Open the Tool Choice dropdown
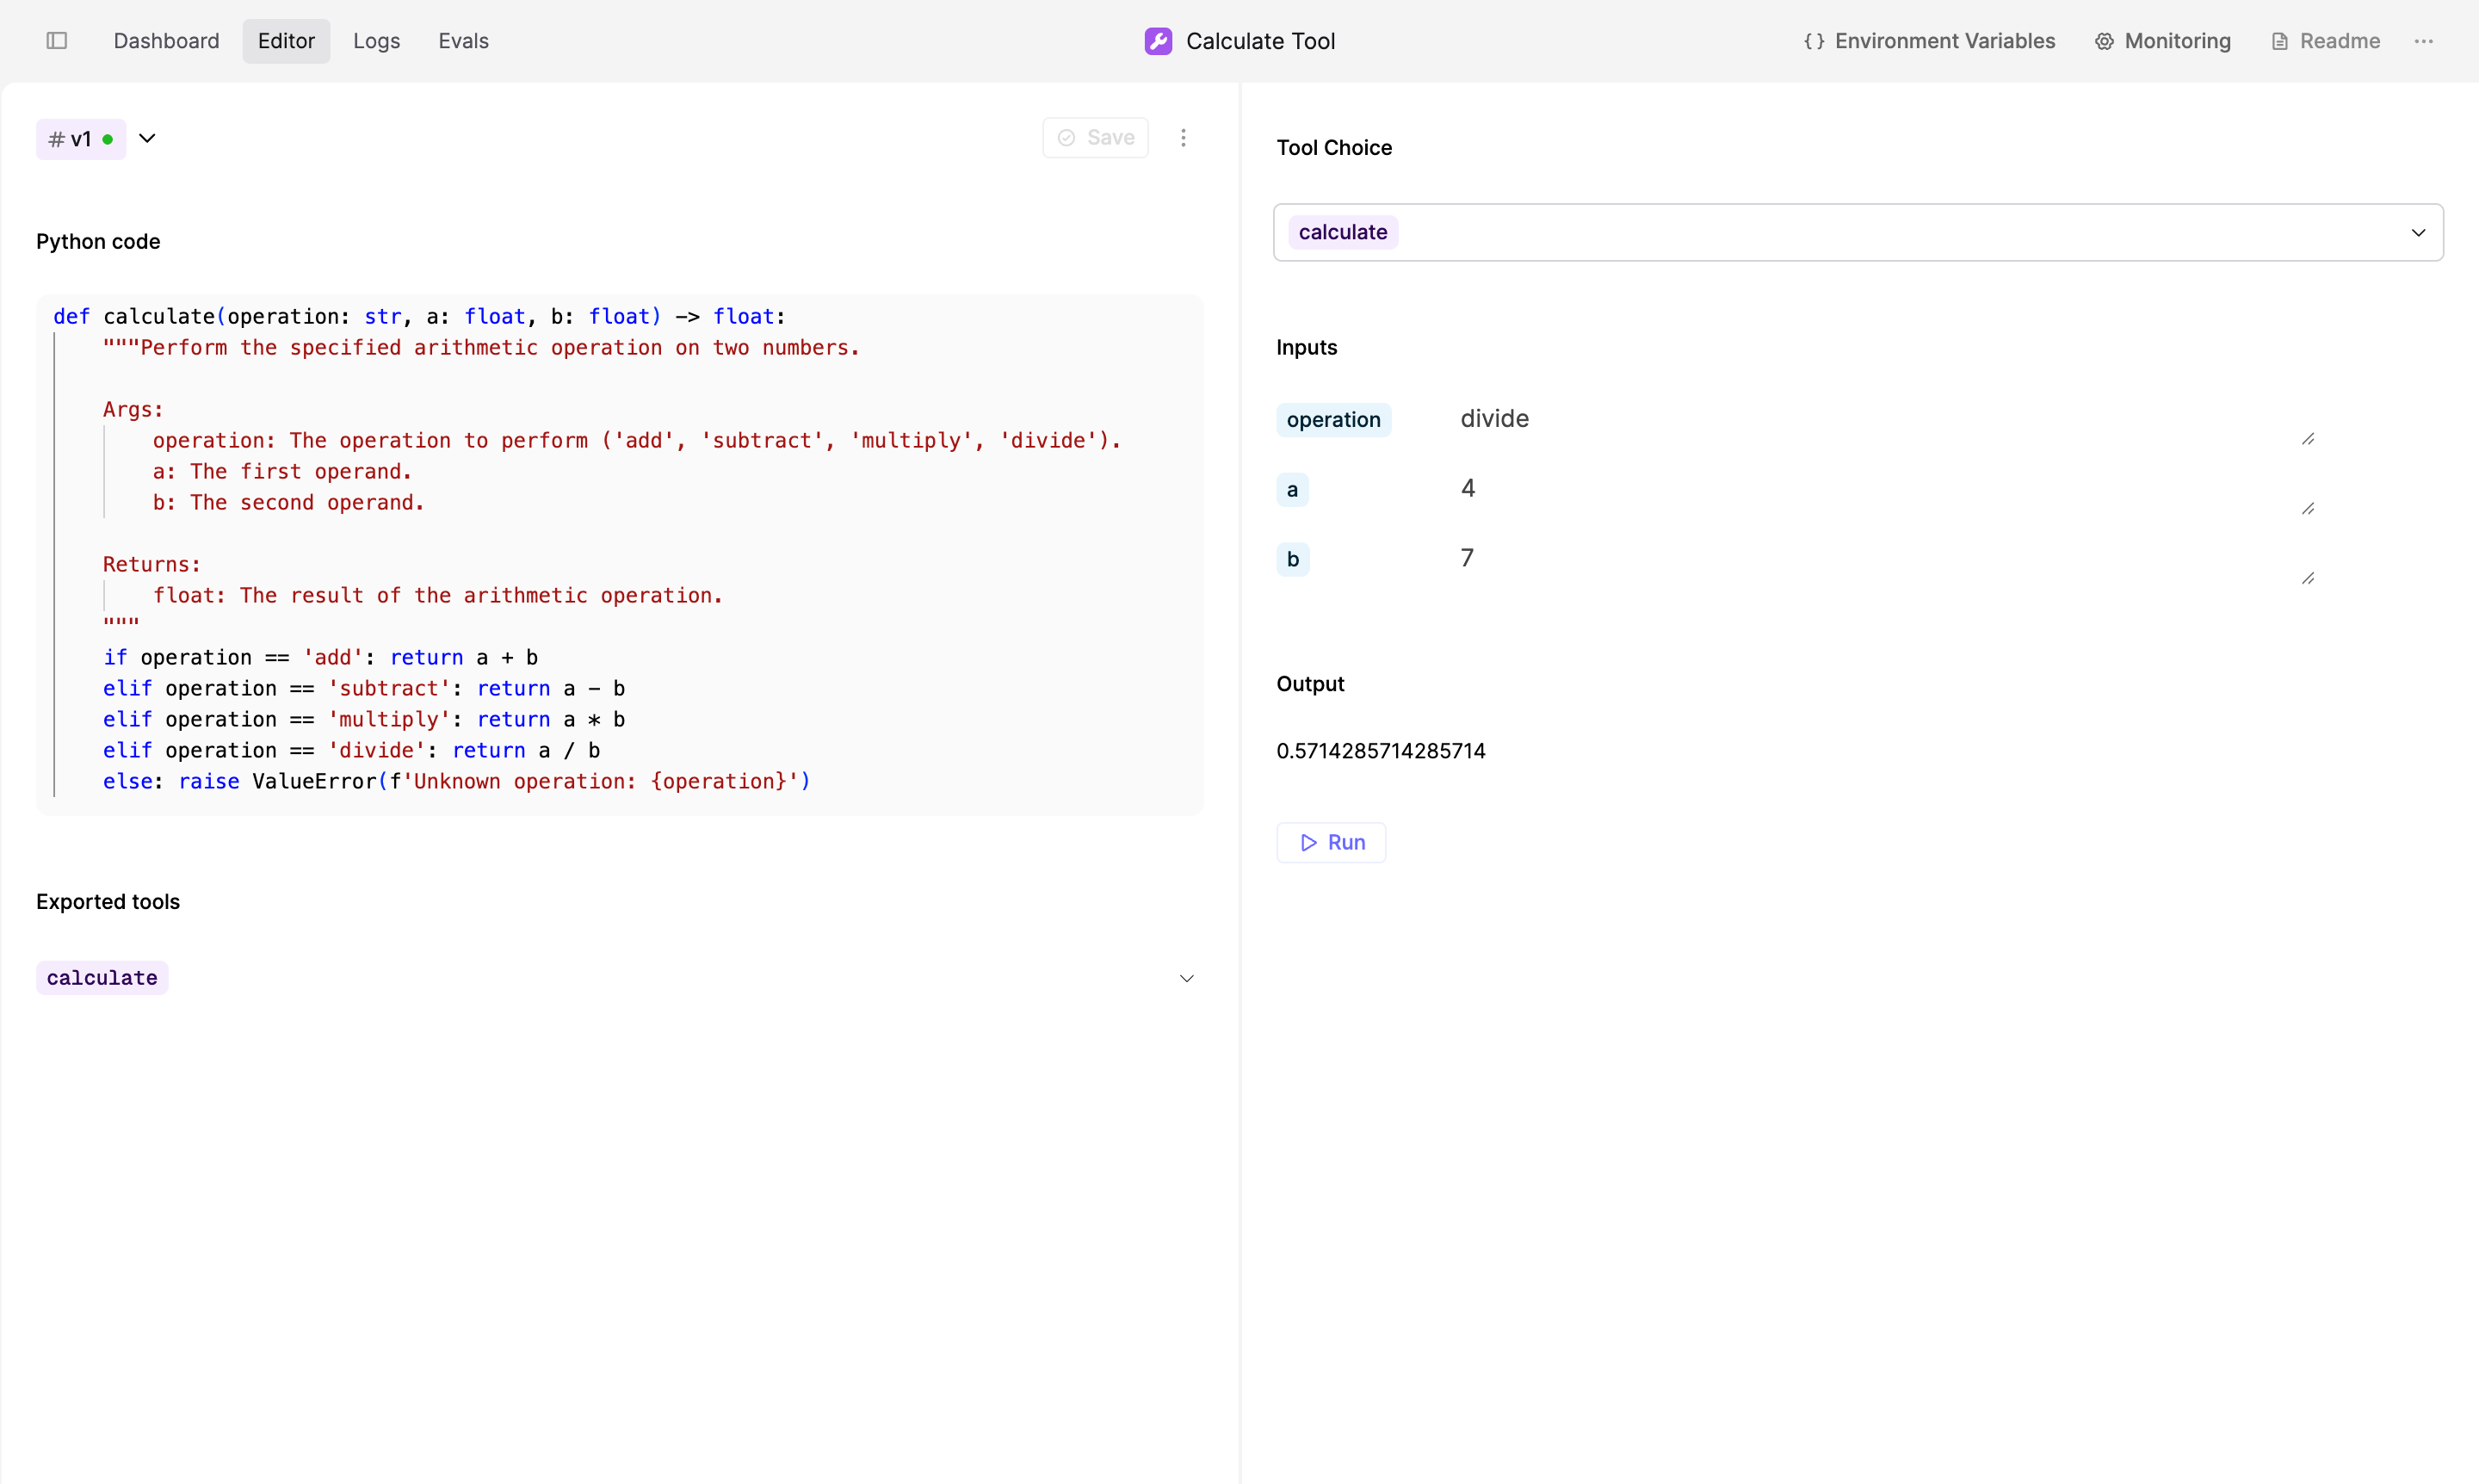The width and height of the screenshot is (2479, 1484). tap(1858, 232)
